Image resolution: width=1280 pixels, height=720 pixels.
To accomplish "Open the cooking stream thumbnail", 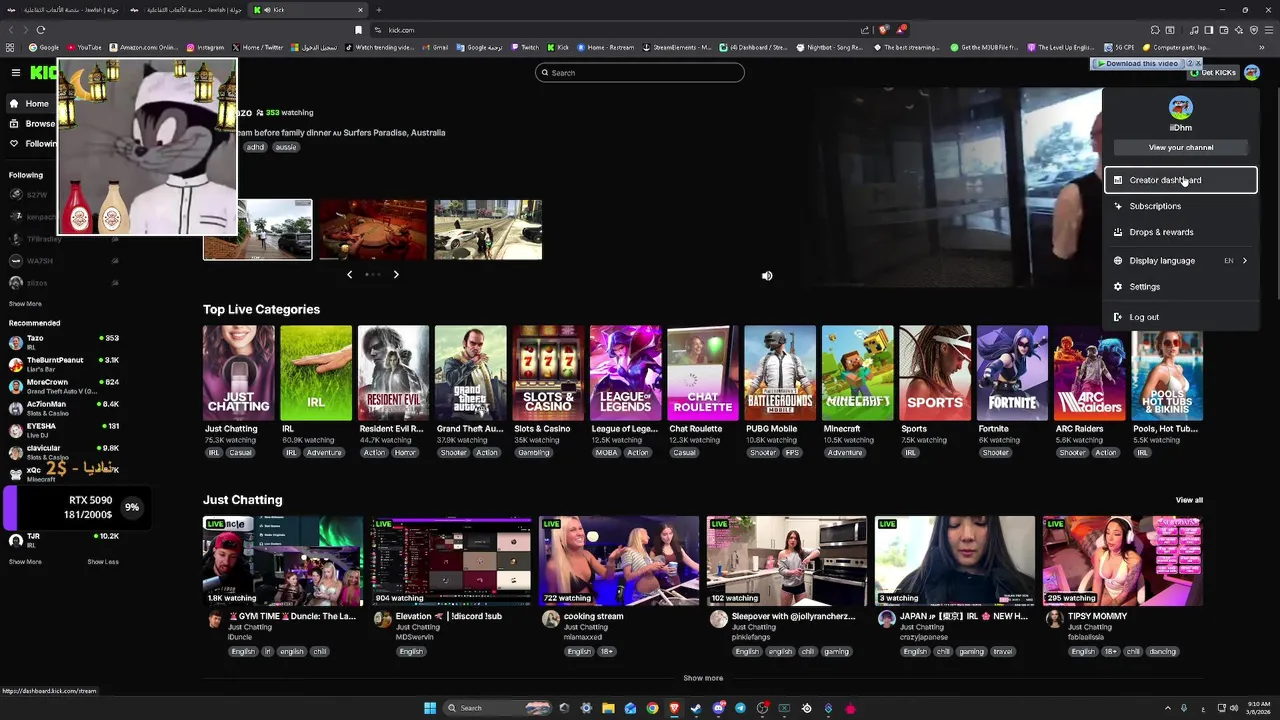I will click(x=619, y=561).
